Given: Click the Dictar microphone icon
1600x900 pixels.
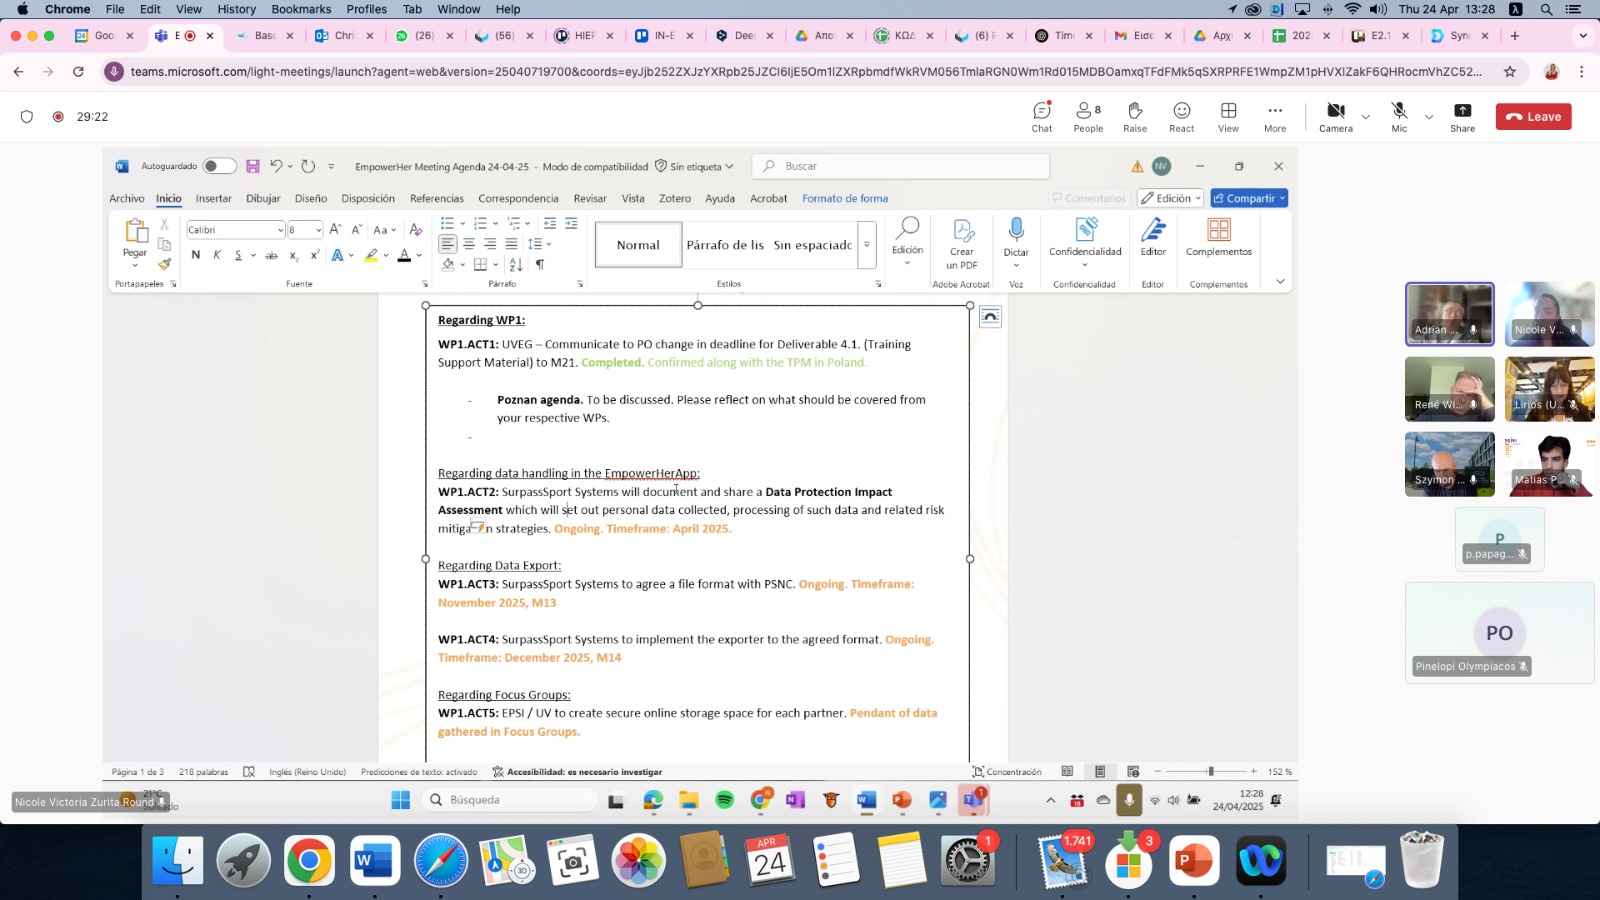Looking at the screenshot, I should coord(1016,230).
